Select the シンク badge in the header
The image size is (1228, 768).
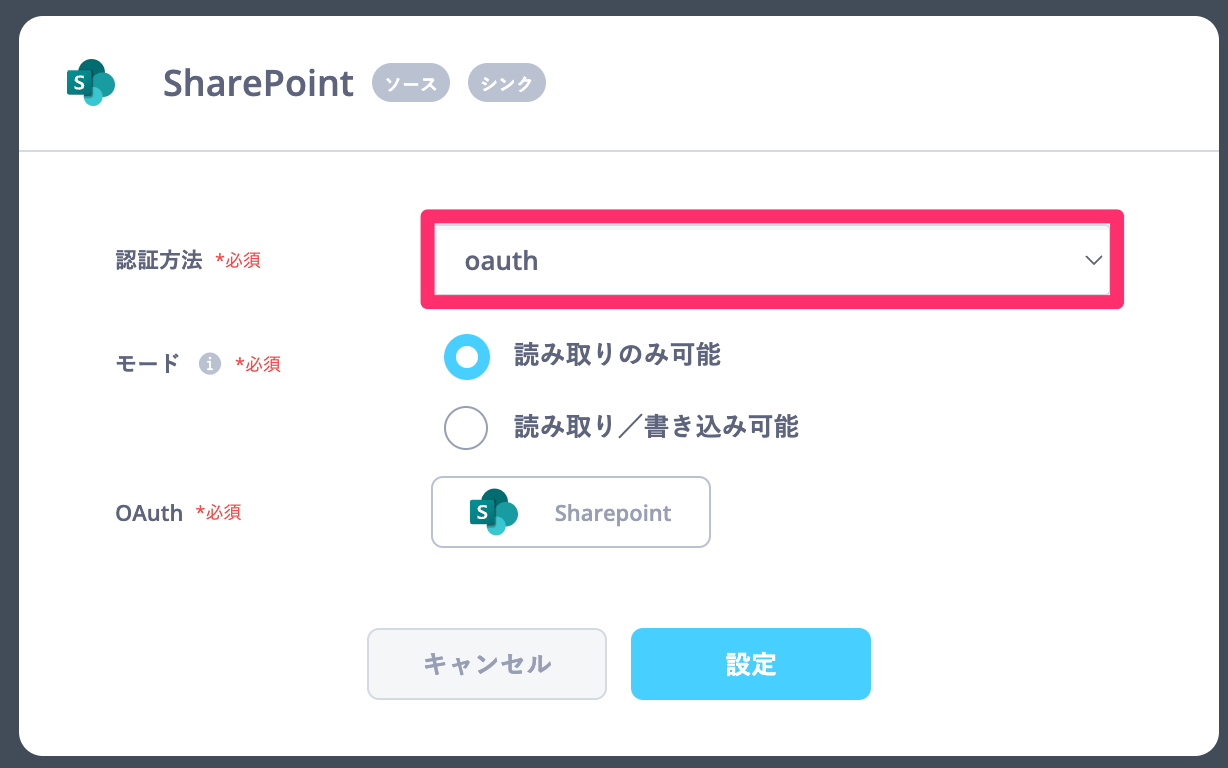[x=506, y=83]
